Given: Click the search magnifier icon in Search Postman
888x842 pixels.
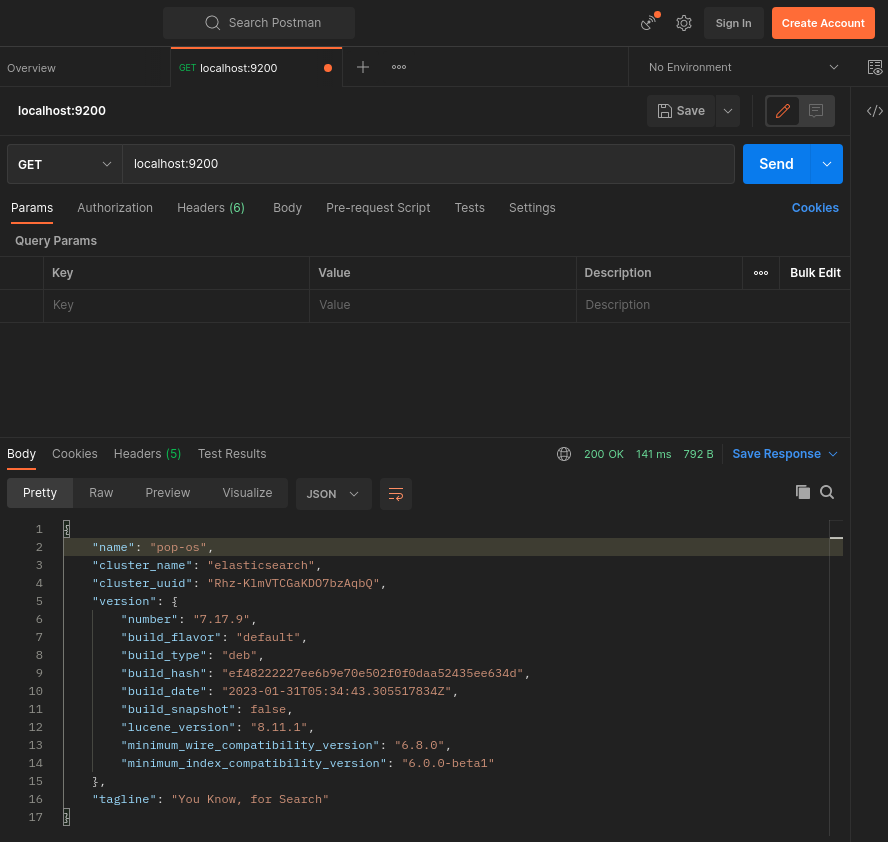Looking at the screenshot, I should 212,23.
